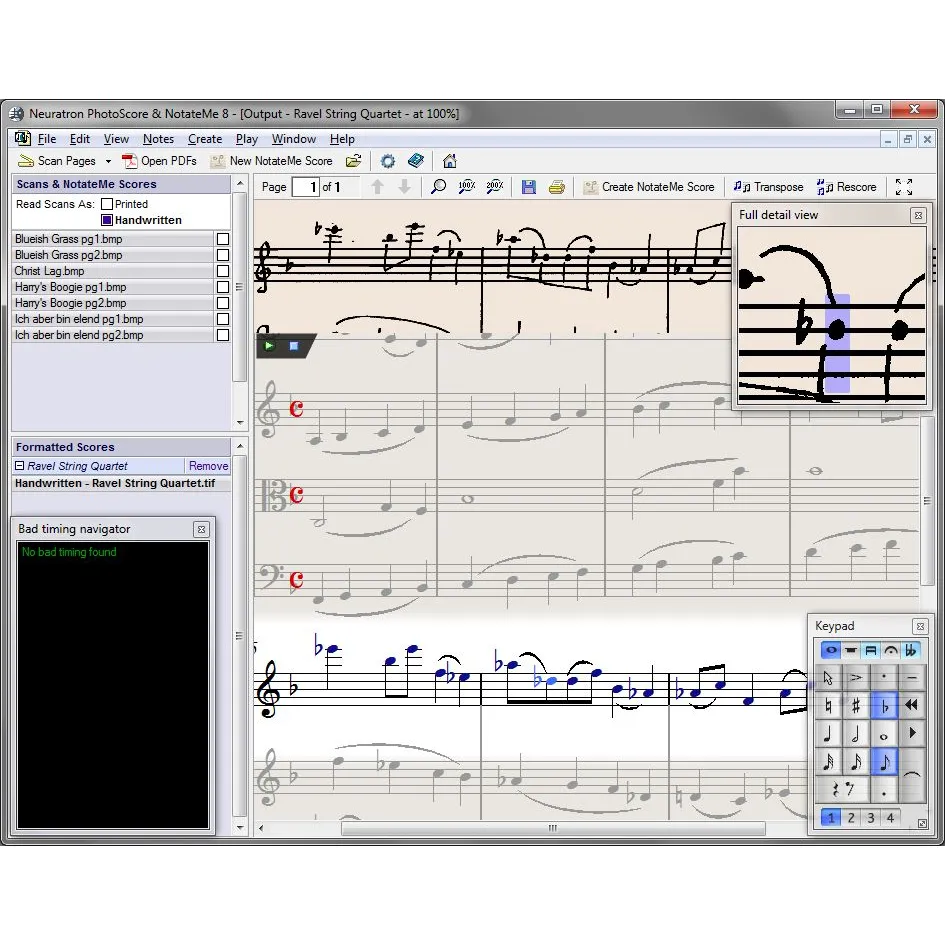Click the green play button above score
Screen dimensions: 945x945
click(269, 346)
